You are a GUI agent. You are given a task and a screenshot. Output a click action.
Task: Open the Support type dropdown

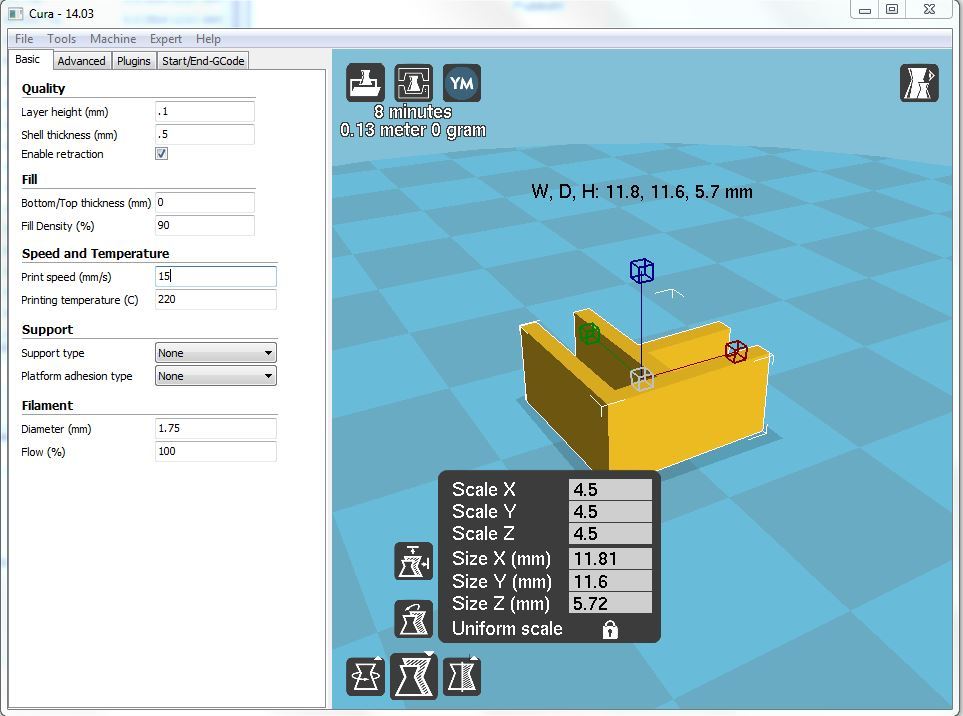click(216, 353)
